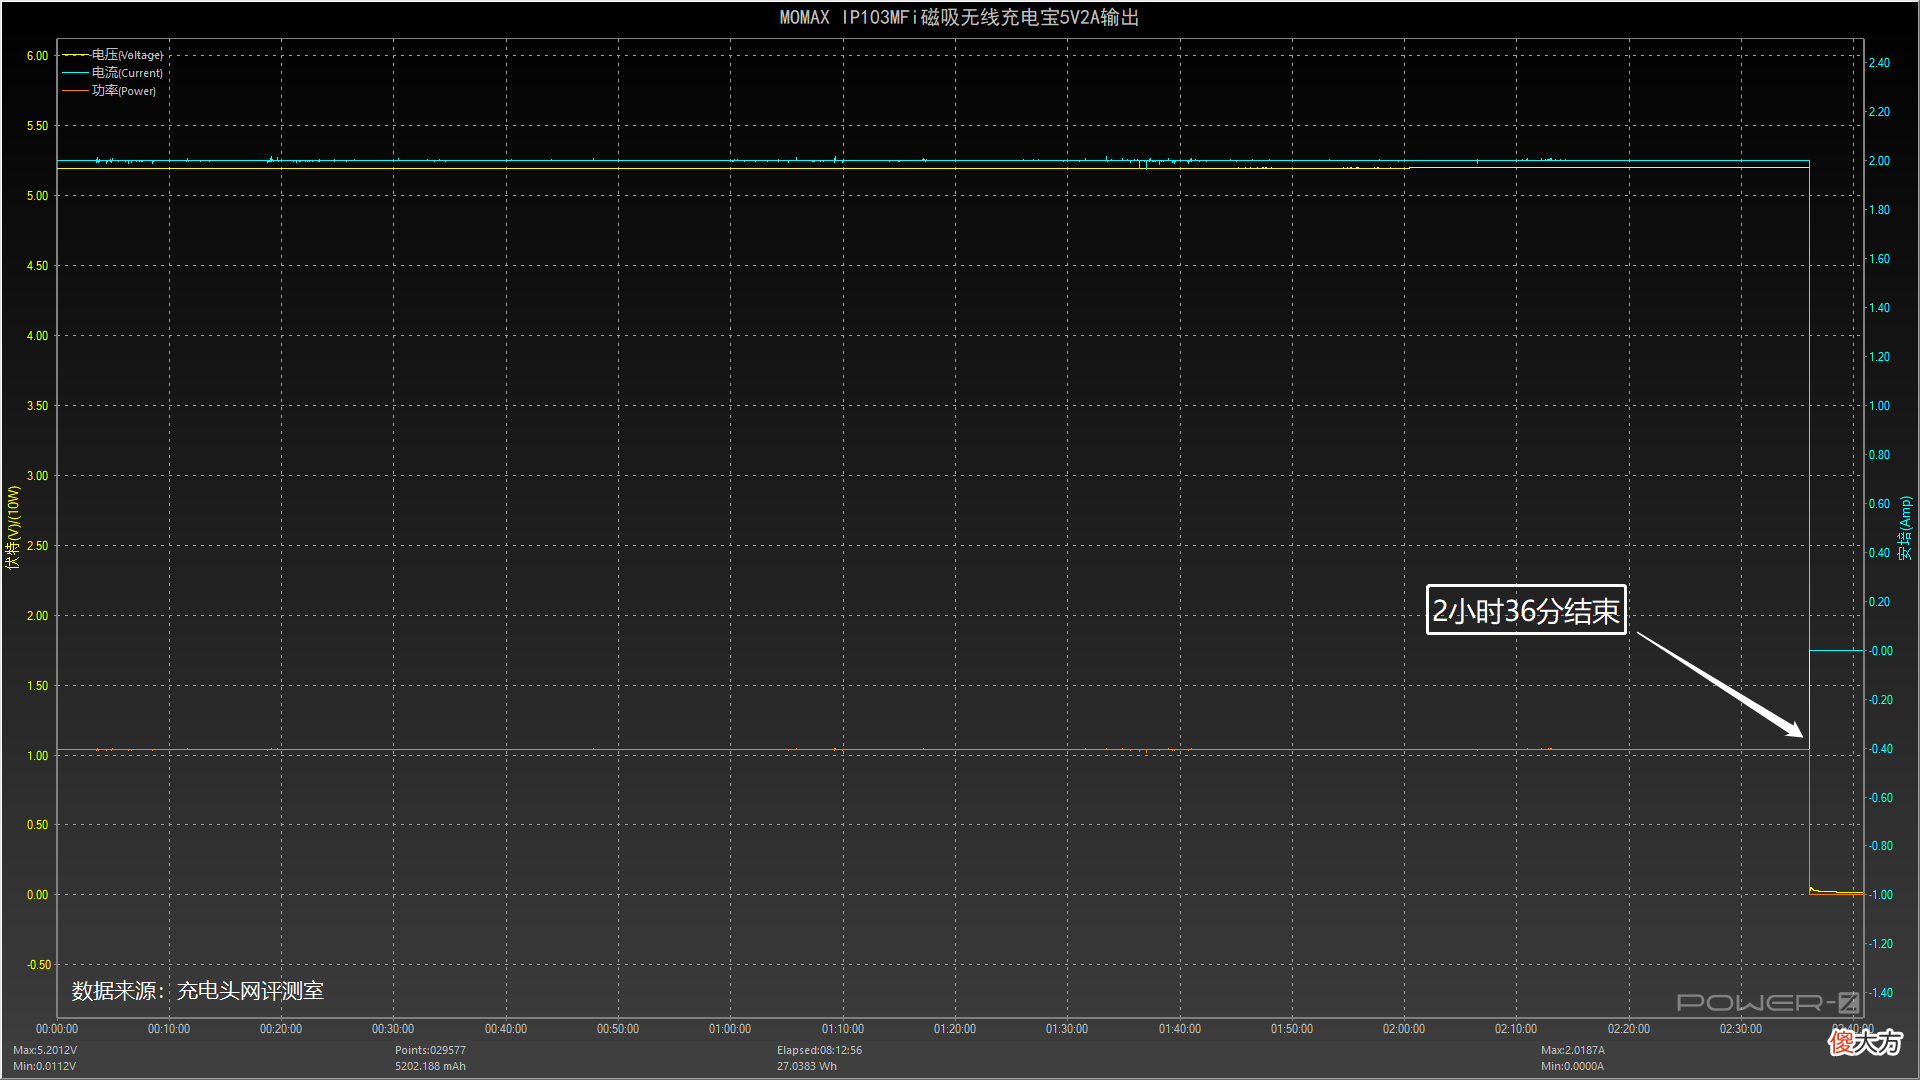1920x1080 pixels.
Task: Click the 0.50 voltage axis tick
Action: (37, 825)
